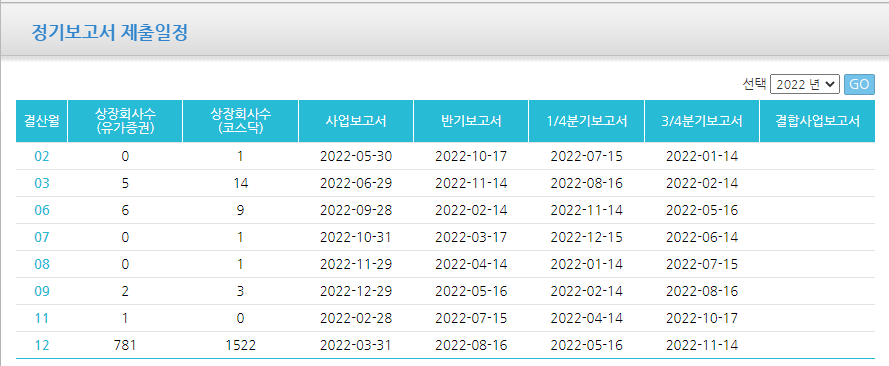Click the 사업보고서 column header

click(x=356, y=121)
